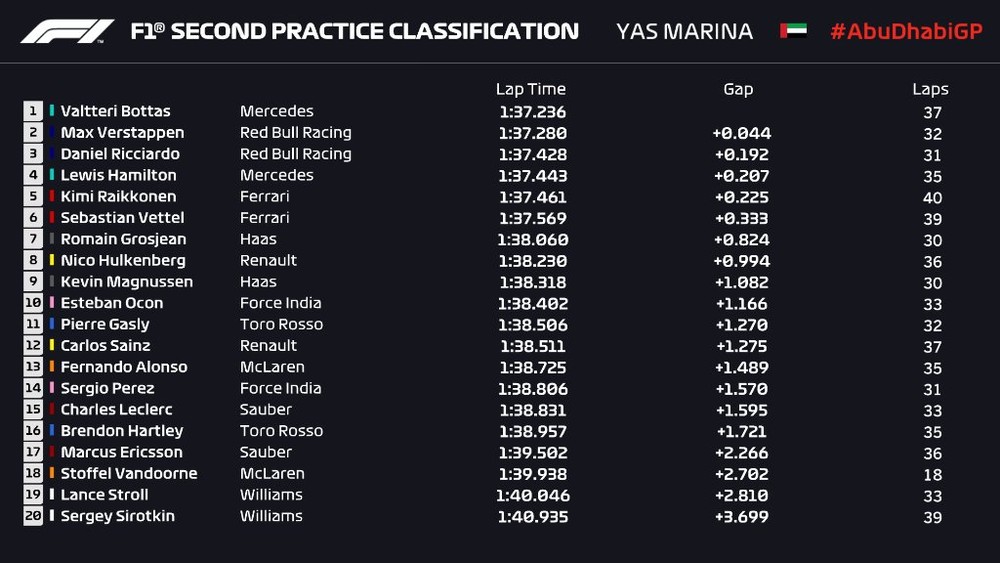
Task: Click the Laps column header
Action: pos(930,89)
